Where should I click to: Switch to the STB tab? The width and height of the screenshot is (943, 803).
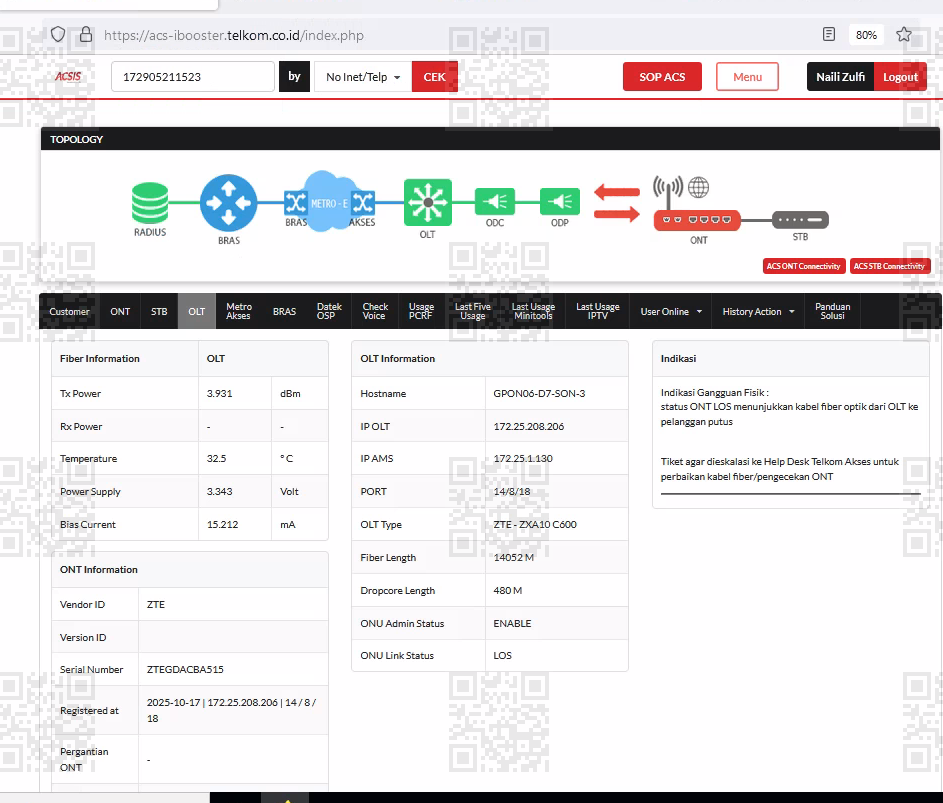159,312
